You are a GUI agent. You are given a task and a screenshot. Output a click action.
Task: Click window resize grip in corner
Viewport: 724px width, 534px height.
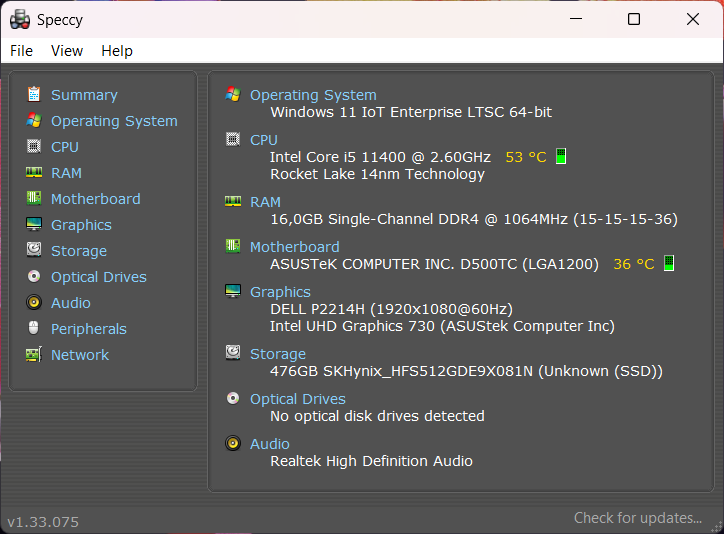coord(717,527)
